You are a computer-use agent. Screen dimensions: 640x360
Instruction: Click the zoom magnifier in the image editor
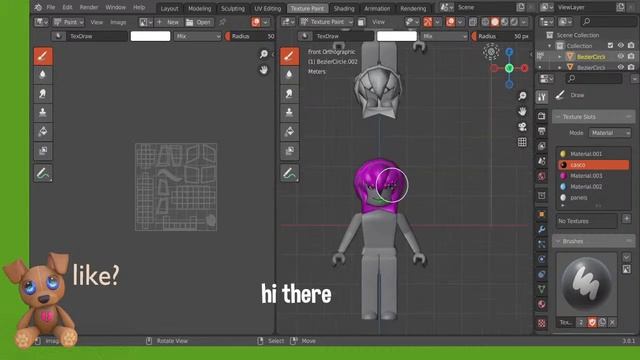point(264,54)
